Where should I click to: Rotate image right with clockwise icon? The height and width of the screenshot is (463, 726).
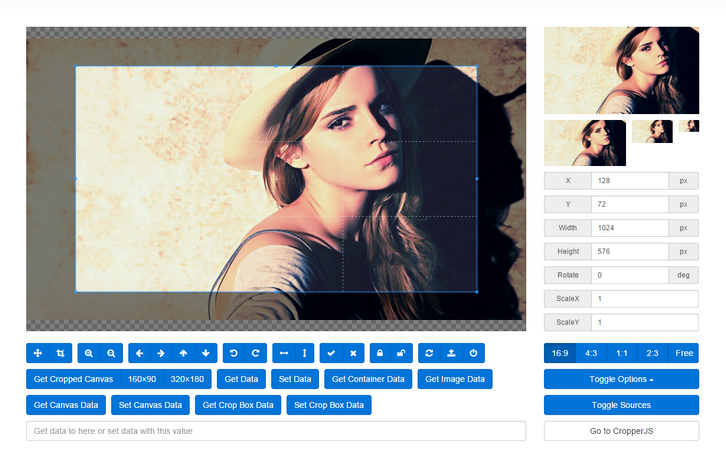click(x=257, y=353)
